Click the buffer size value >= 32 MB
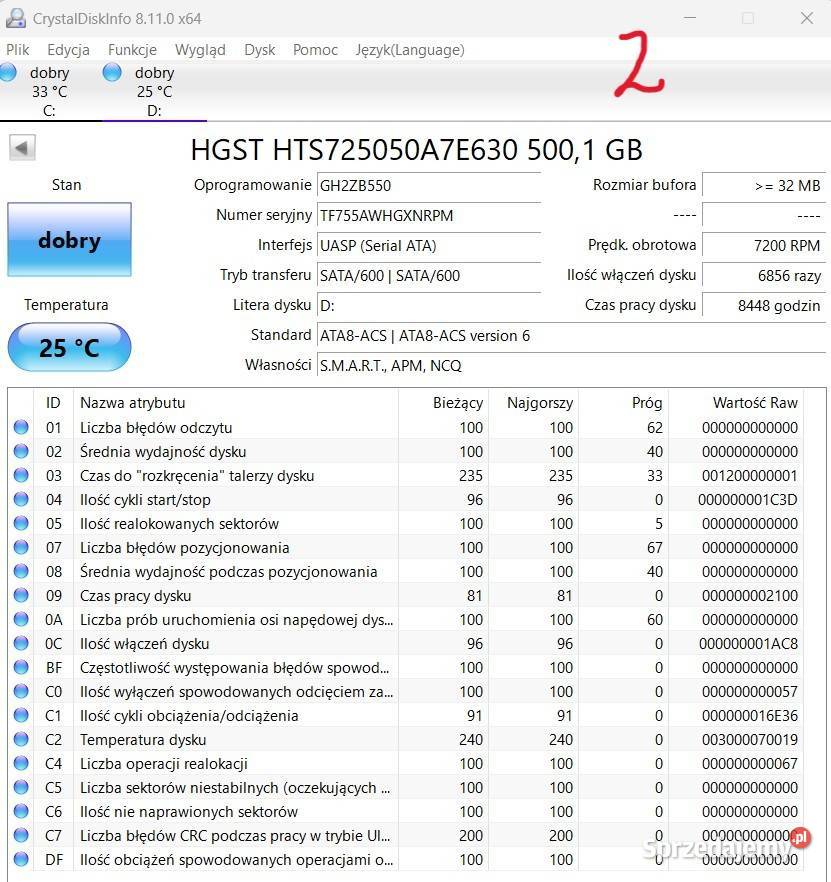Viewport: 831px width, 882px height. 763,186
